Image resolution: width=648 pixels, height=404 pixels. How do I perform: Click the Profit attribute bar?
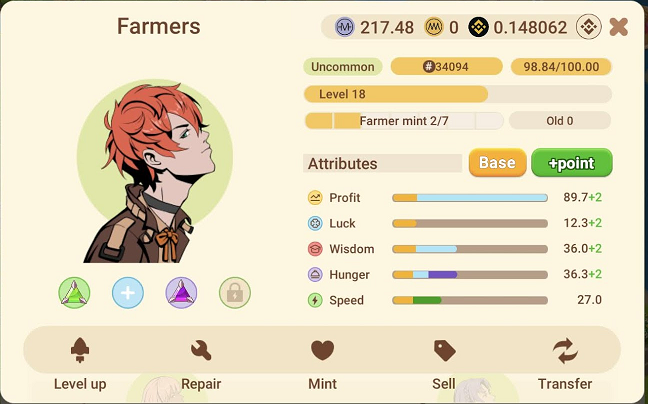(470, 198)
